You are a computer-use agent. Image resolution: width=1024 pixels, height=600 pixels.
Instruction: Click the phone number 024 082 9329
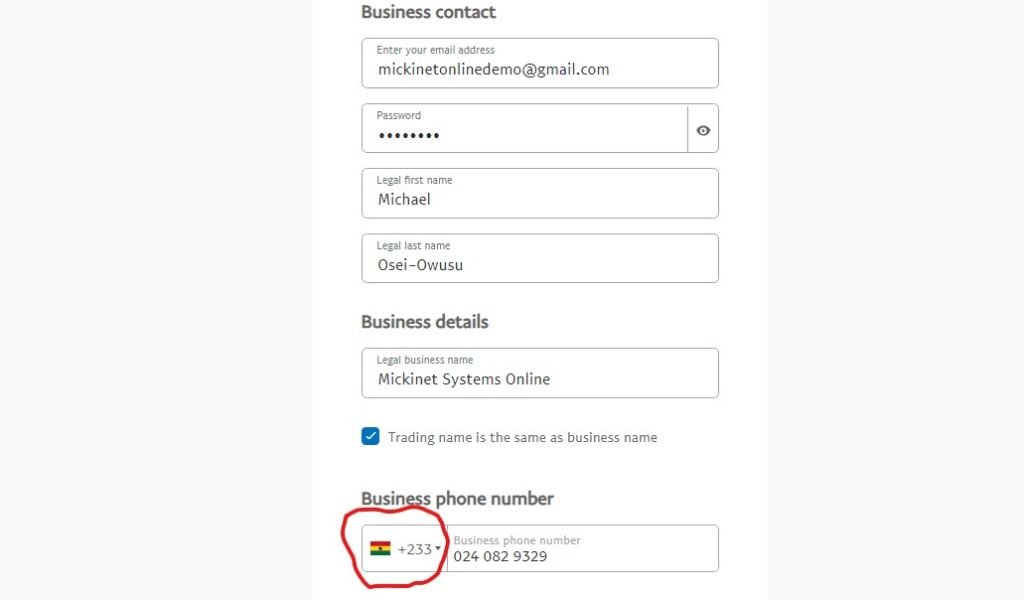tap(500, 556)
